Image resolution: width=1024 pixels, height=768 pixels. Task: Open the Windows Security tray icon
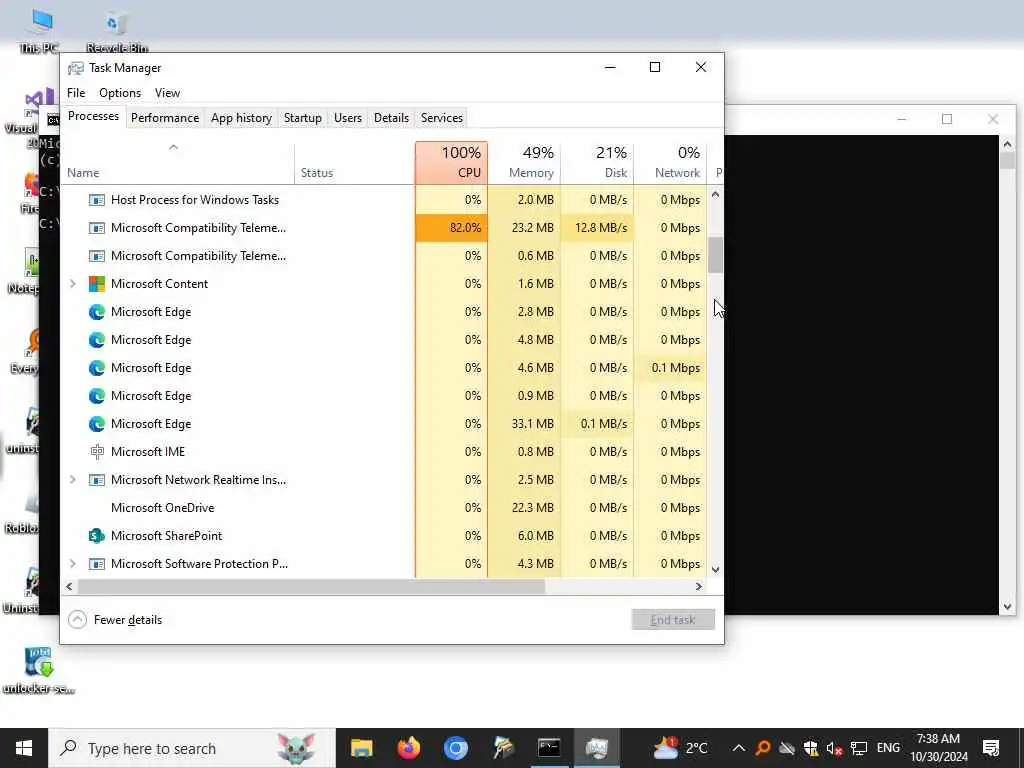pos(810,748)
